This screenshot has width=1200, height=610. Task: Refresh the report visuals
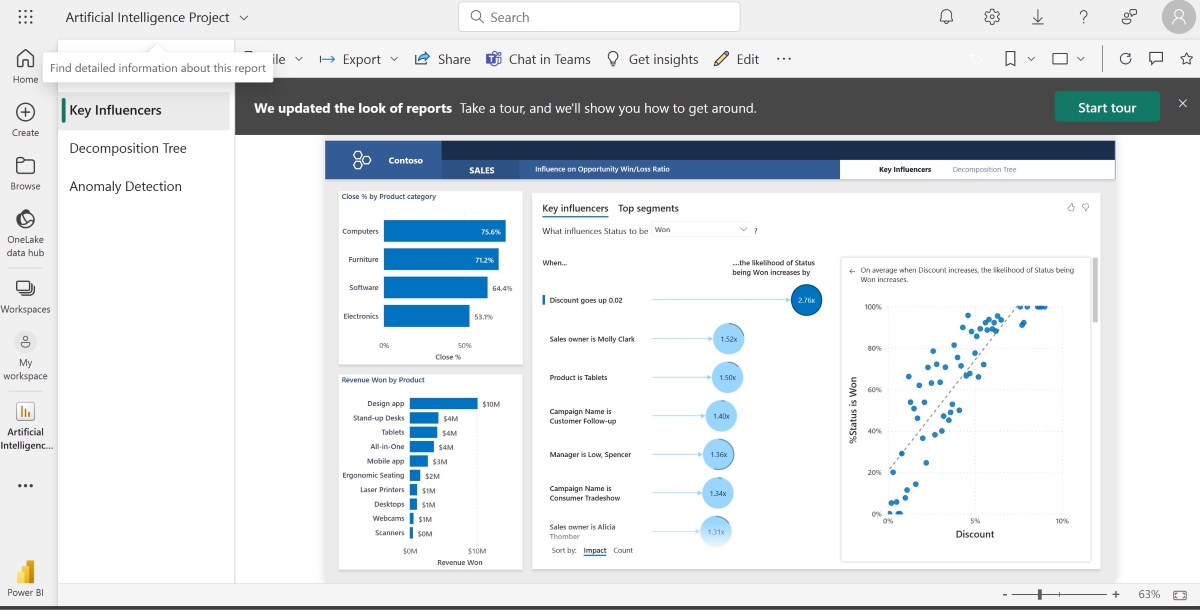(1127, 59)
